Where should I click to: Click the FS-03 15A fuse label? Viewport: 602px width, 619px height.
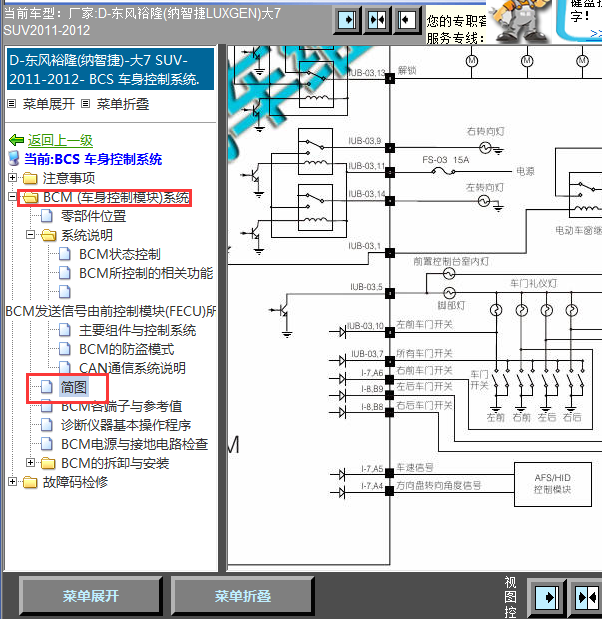pos(445,160)
